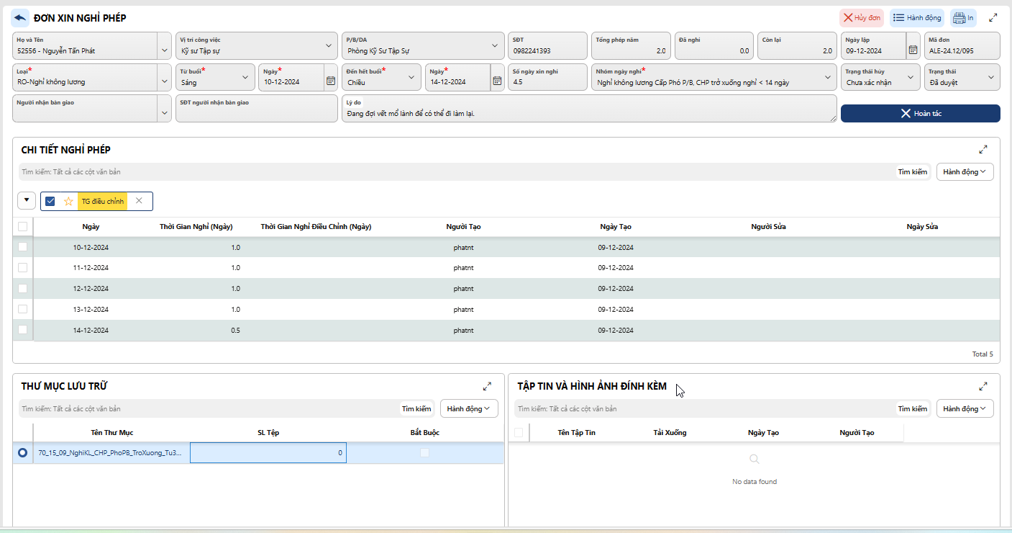Click the Số ngày xin nghỉ field
The height and width of the screenshot is (533, 1012).
(x=547, y=77)
